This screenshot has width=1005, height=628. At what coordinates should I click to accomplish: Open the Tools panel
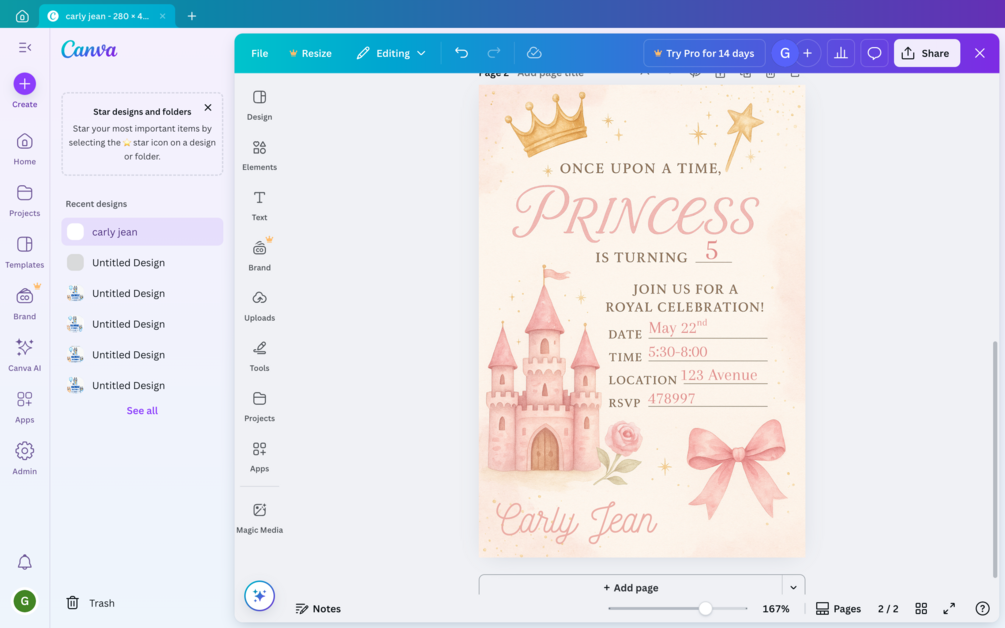[x=260, y=357]
